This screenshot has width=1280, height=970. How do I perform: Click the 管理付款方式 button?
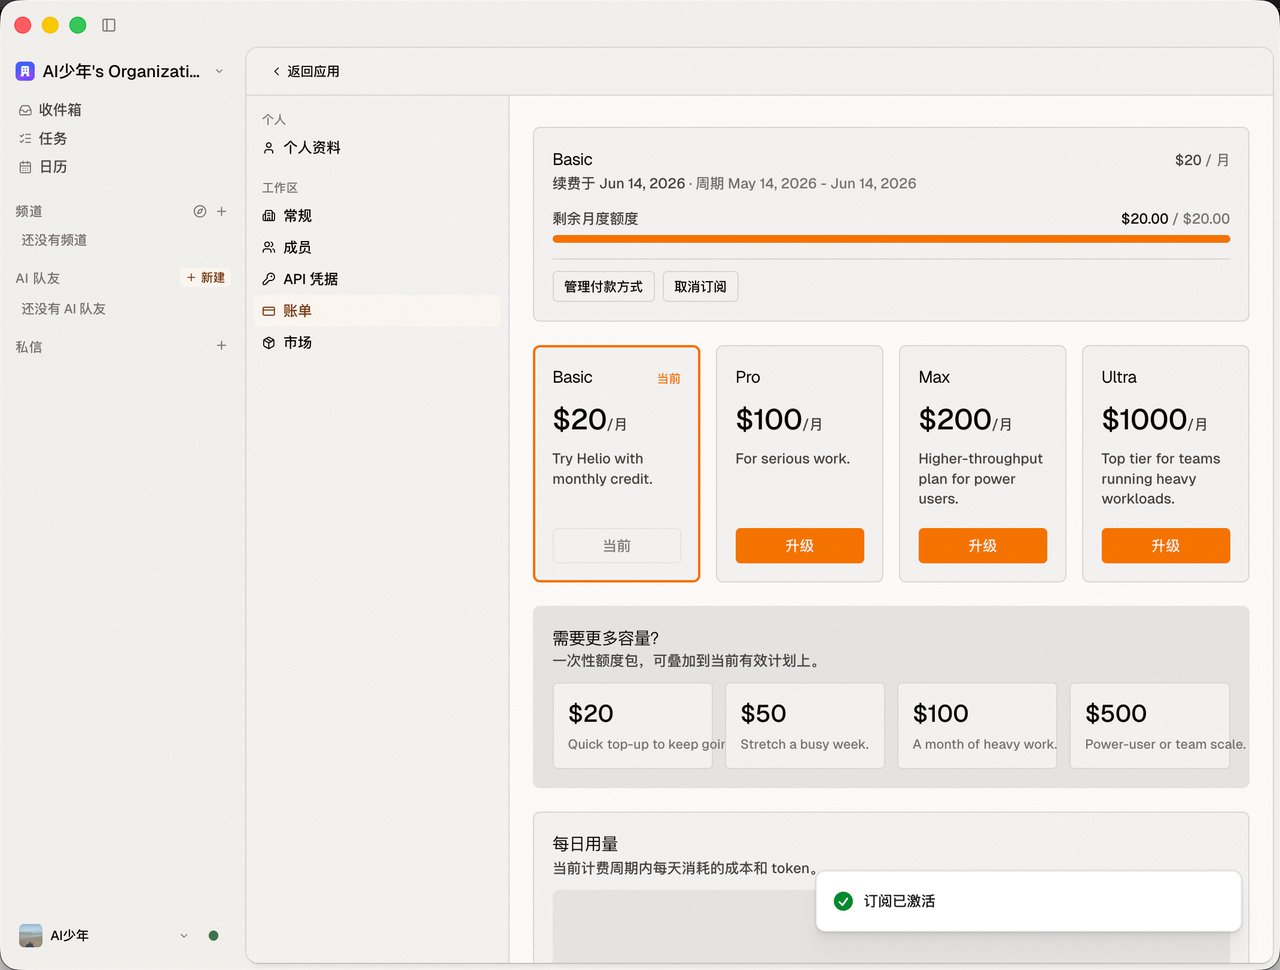(604, 287)
